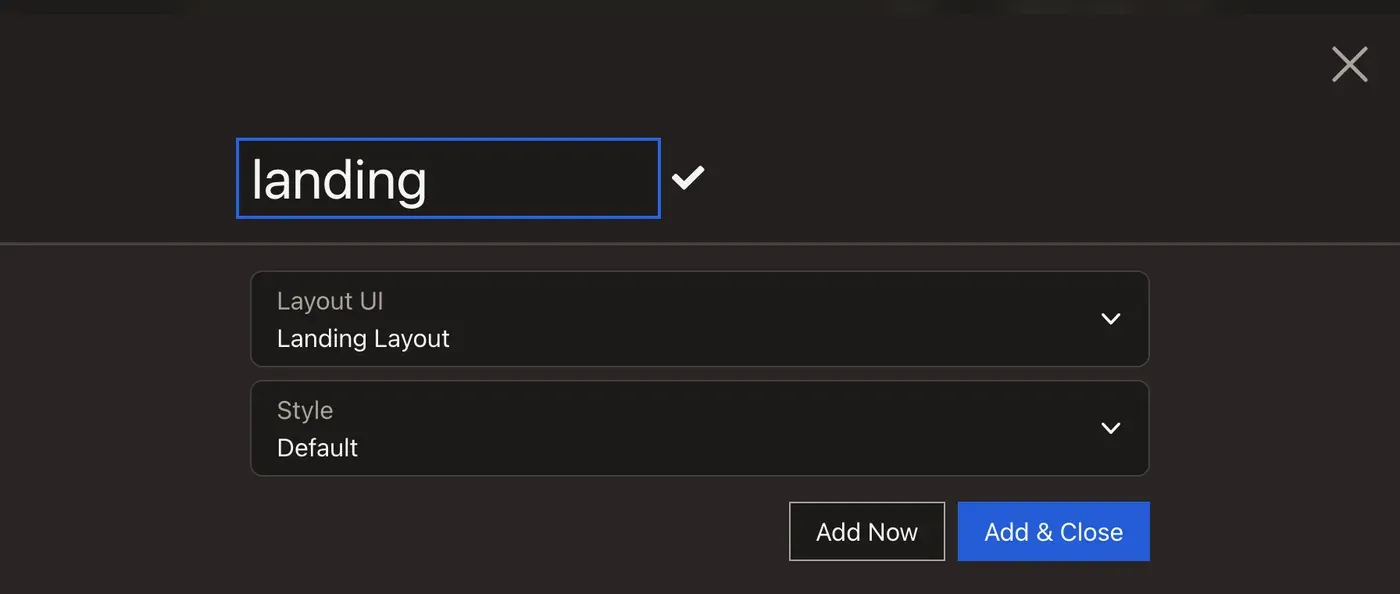Screen dimensions: 1400x594
Task: Close the dialog with the X icon
Action: [x=1350, y=64]
